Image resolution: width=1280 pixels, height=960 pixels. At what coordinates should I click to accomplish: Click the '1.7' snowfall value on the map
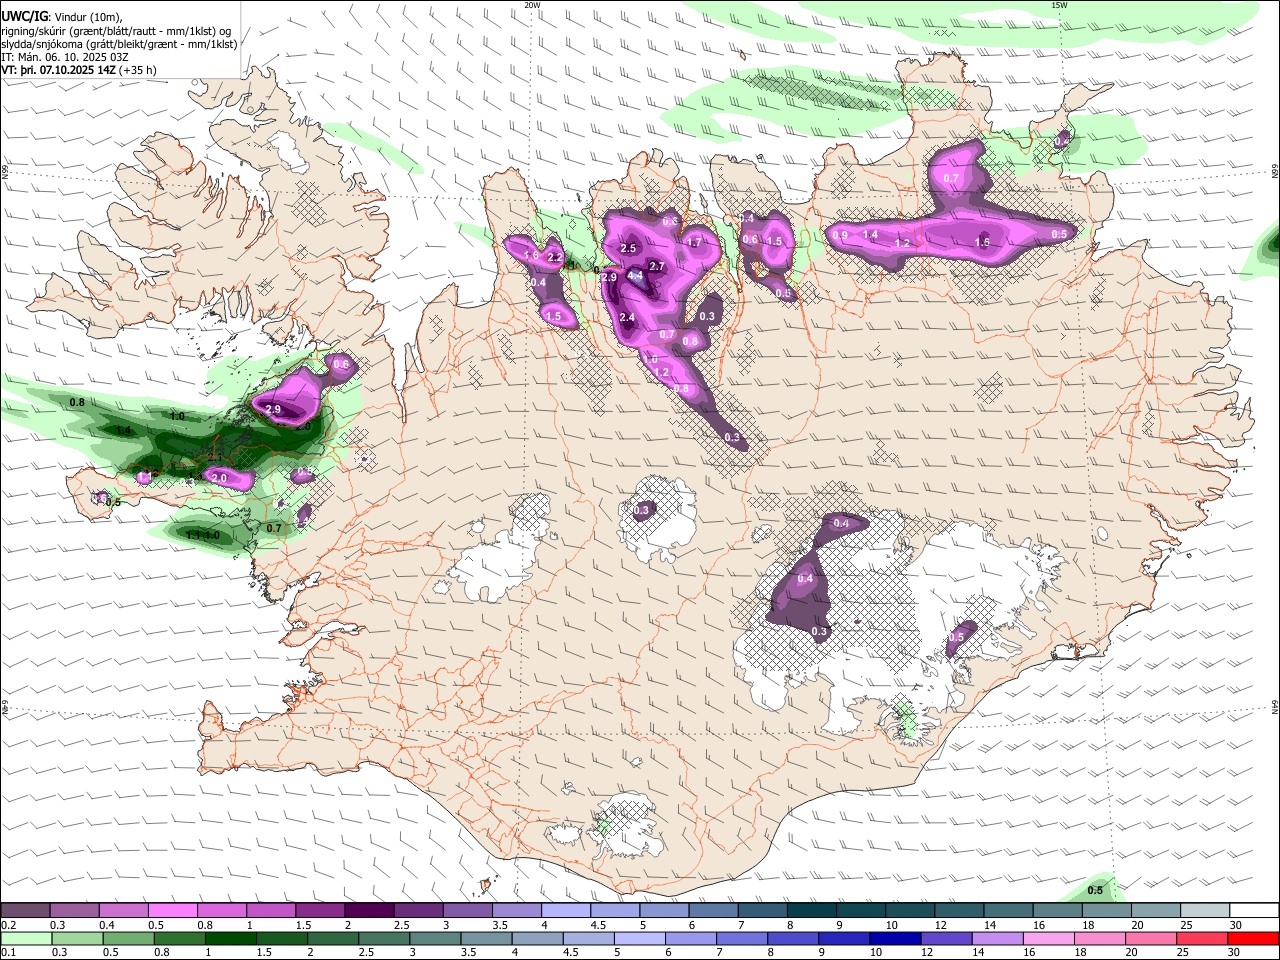[x=695, y=242]
